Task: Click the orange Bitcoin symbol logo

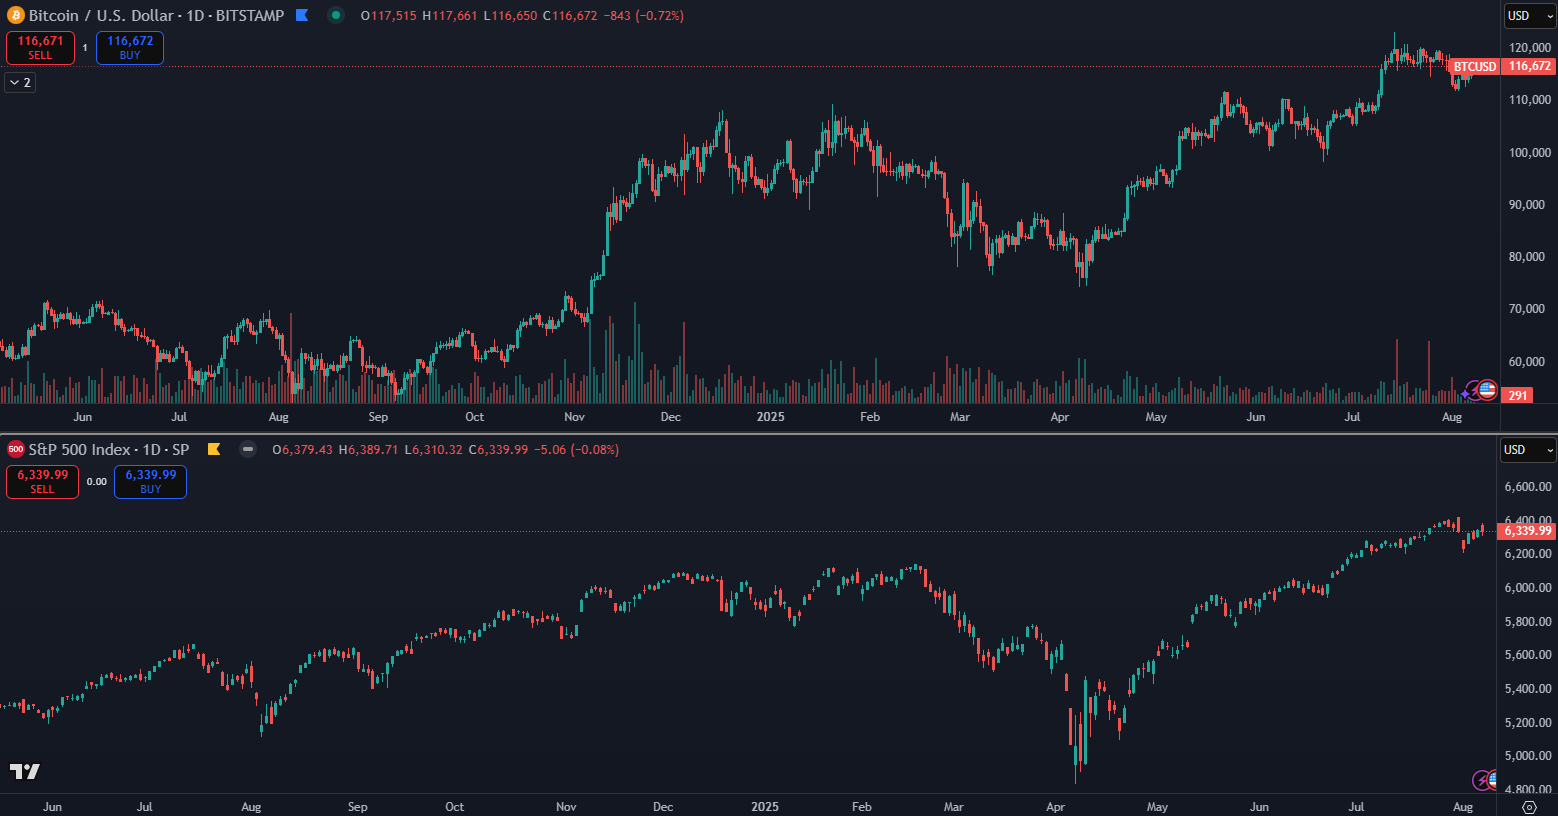Action: pyautogui.click(x=16, y=16)
